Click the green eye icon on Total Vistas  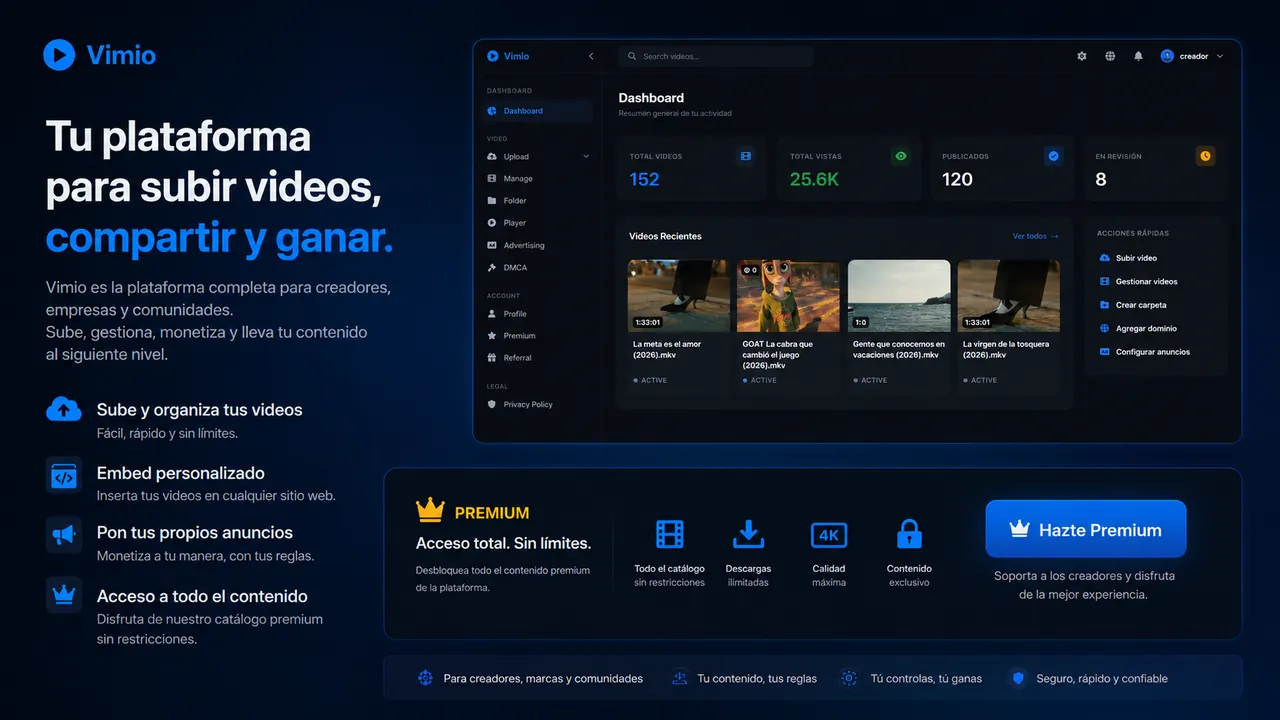pos(901,156)
